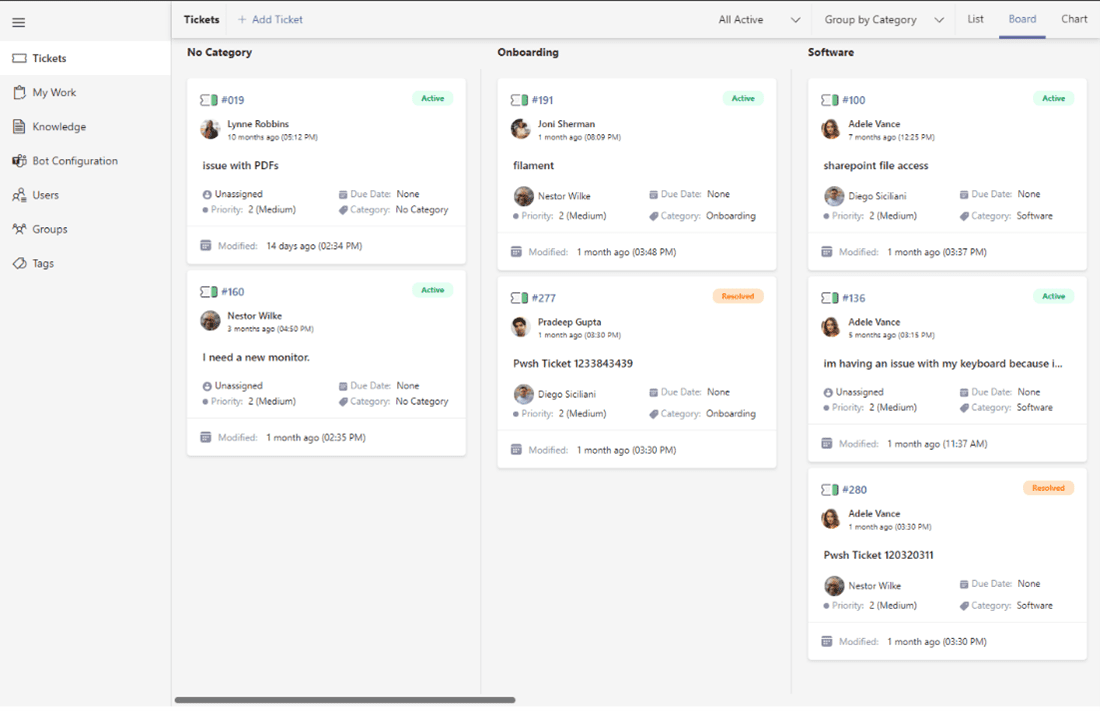Screen dimensions: 1100x711
Task: Open Bot Configuration in the sidebar
Action: [x=85, y=161]
